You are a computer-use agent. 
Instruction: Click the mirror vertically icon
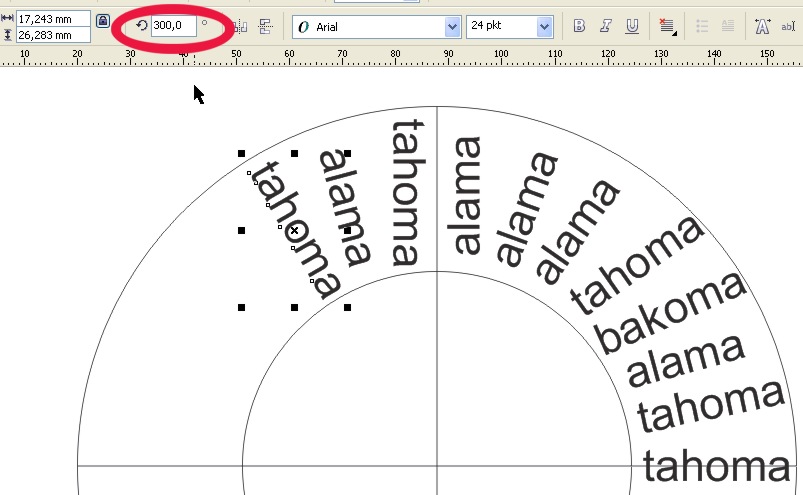[265, 27]
